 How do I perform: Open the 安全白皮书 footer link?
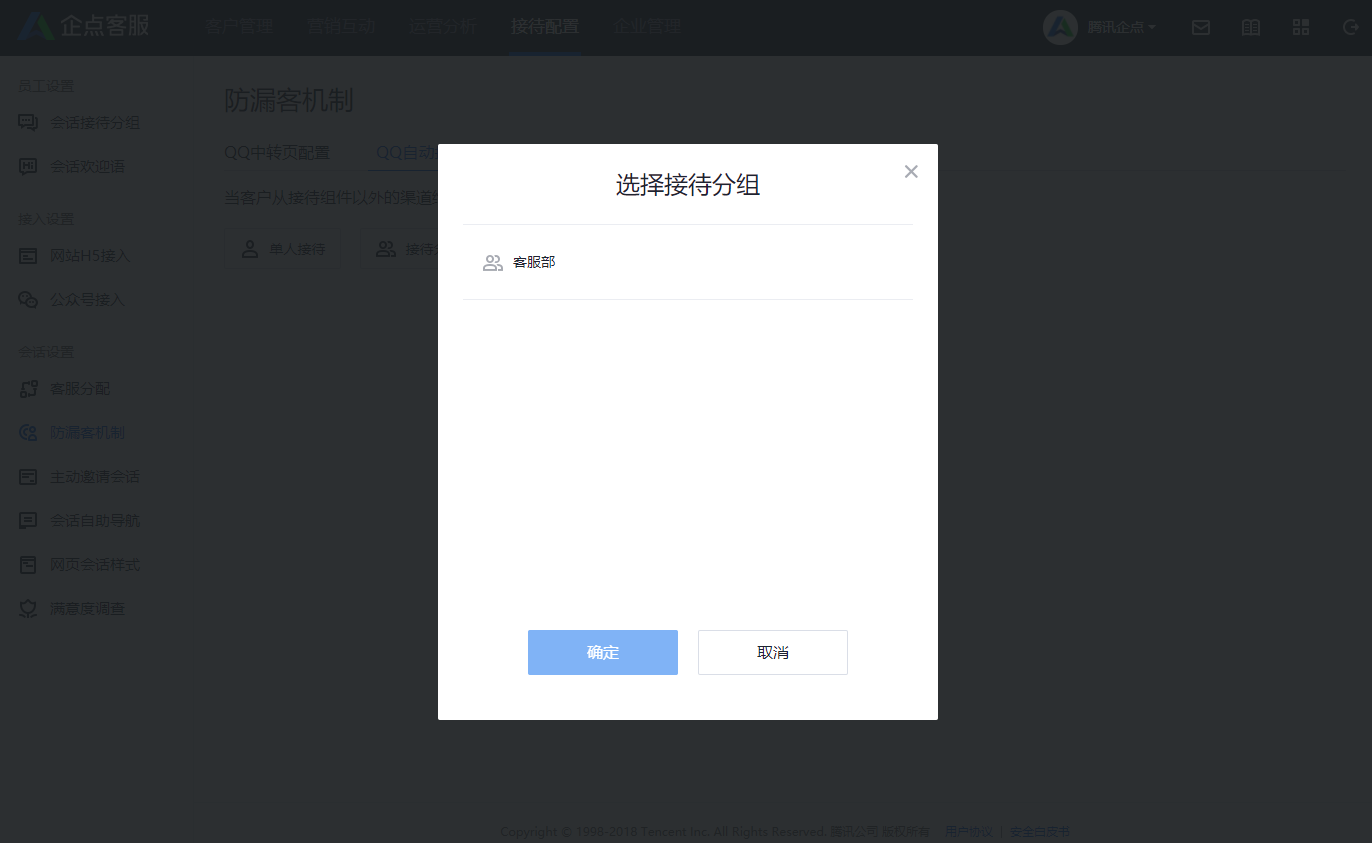click(x=1040, y=832)
